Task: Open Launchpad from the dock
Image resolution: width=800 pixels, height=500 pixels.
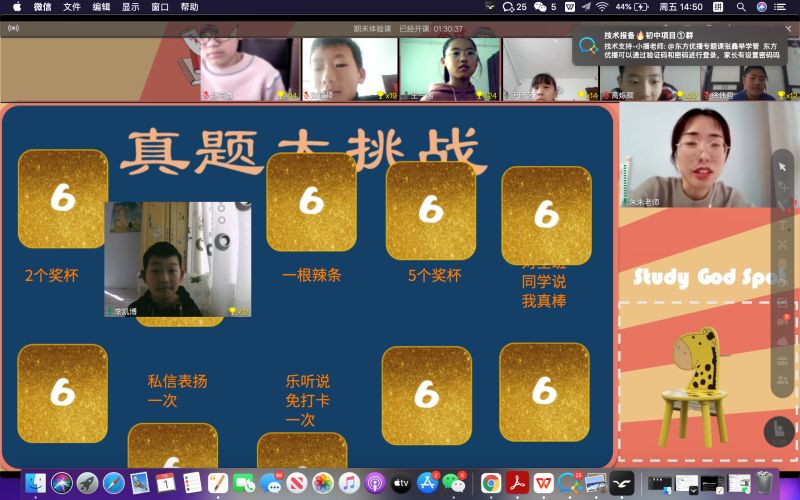Action: [x=88, y=483]
